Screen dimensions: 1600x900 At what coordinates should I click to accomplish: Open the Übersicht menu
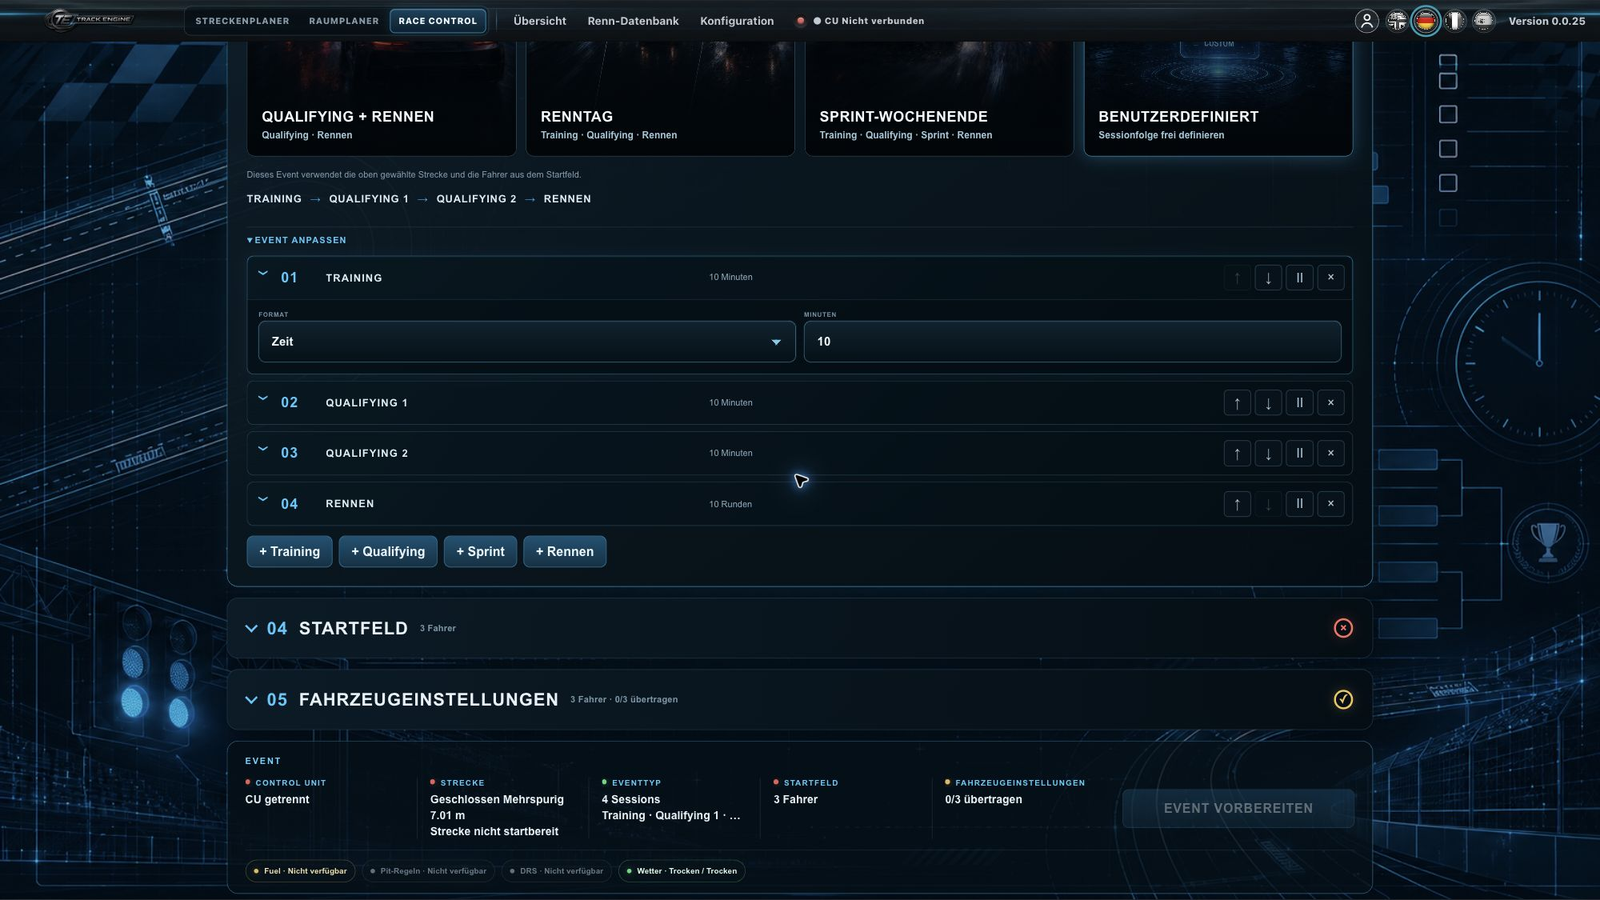(x=540, y=21)
